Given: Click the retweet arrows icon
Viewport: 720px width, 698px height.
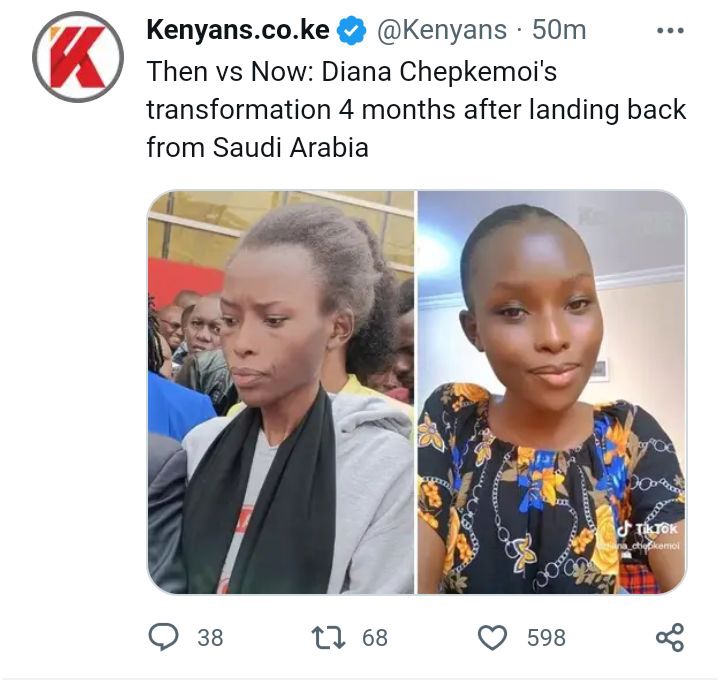Looking at the screenshot, I should pos(328,637).
